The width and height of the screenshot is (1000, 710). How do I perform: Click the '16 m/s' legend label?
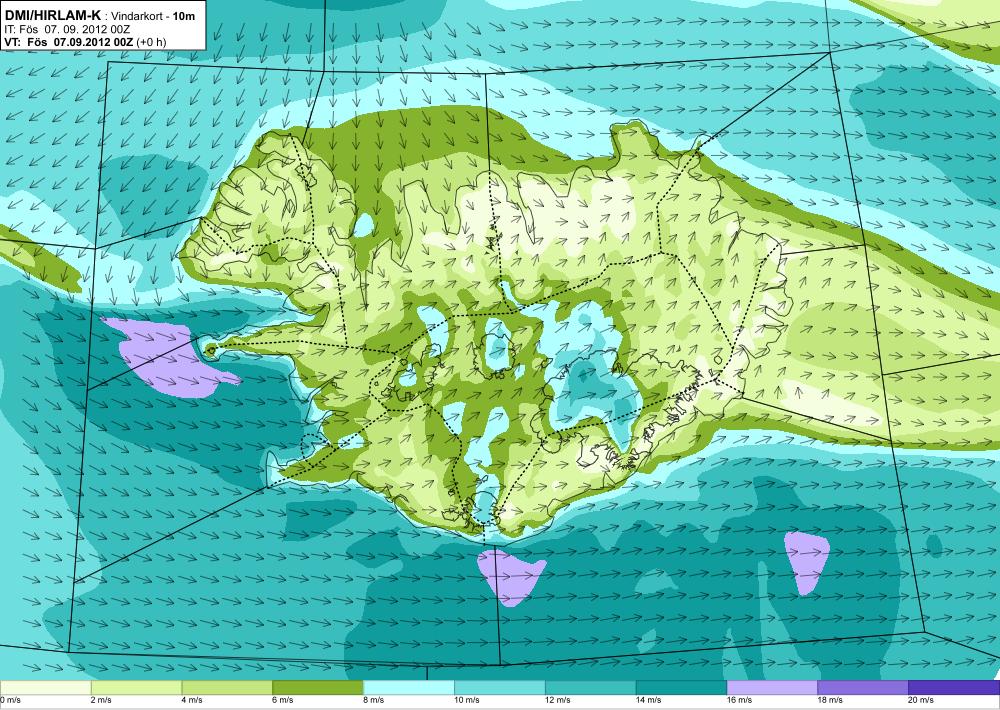pyautogui.click(x=740, y=700)
